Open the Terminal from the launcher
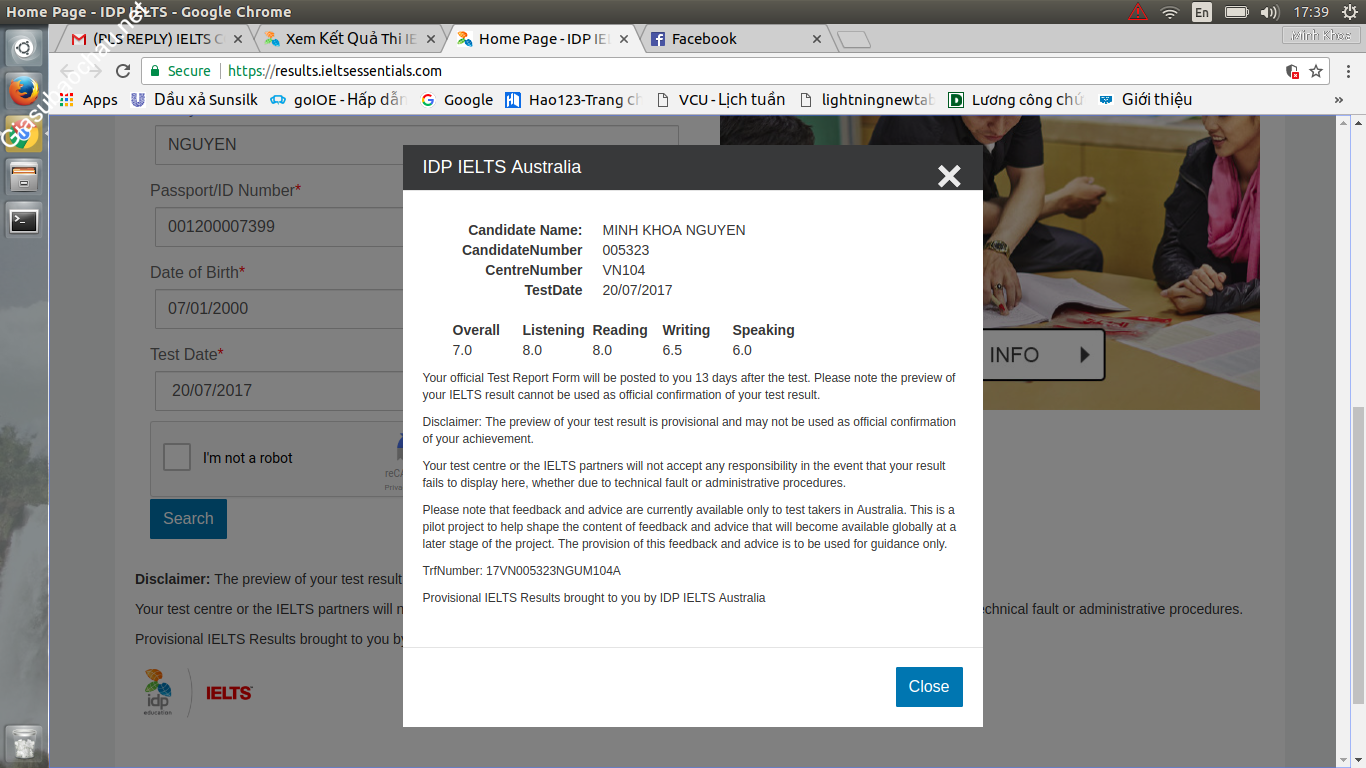The image size is (1366, 768). click(23, 220)
